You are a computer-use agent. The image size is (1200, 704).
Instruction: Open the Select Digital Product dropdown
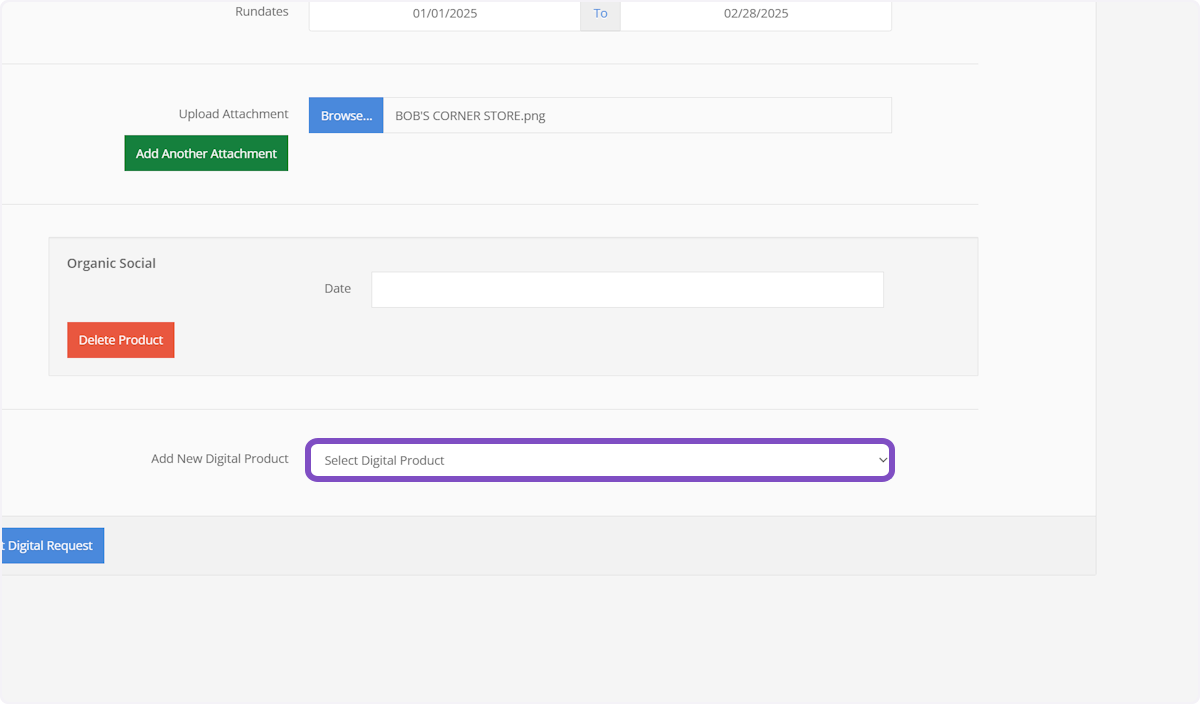pyautogui.click(x=598, y=460)
